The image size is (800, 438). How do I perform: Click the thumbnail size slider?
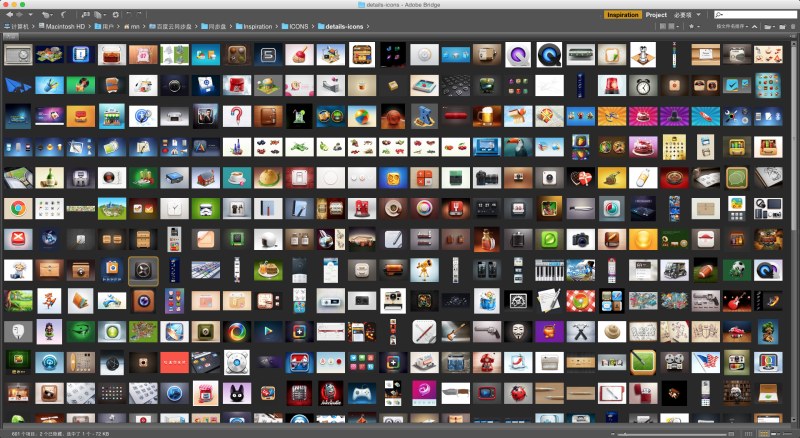tap(672, 434)
